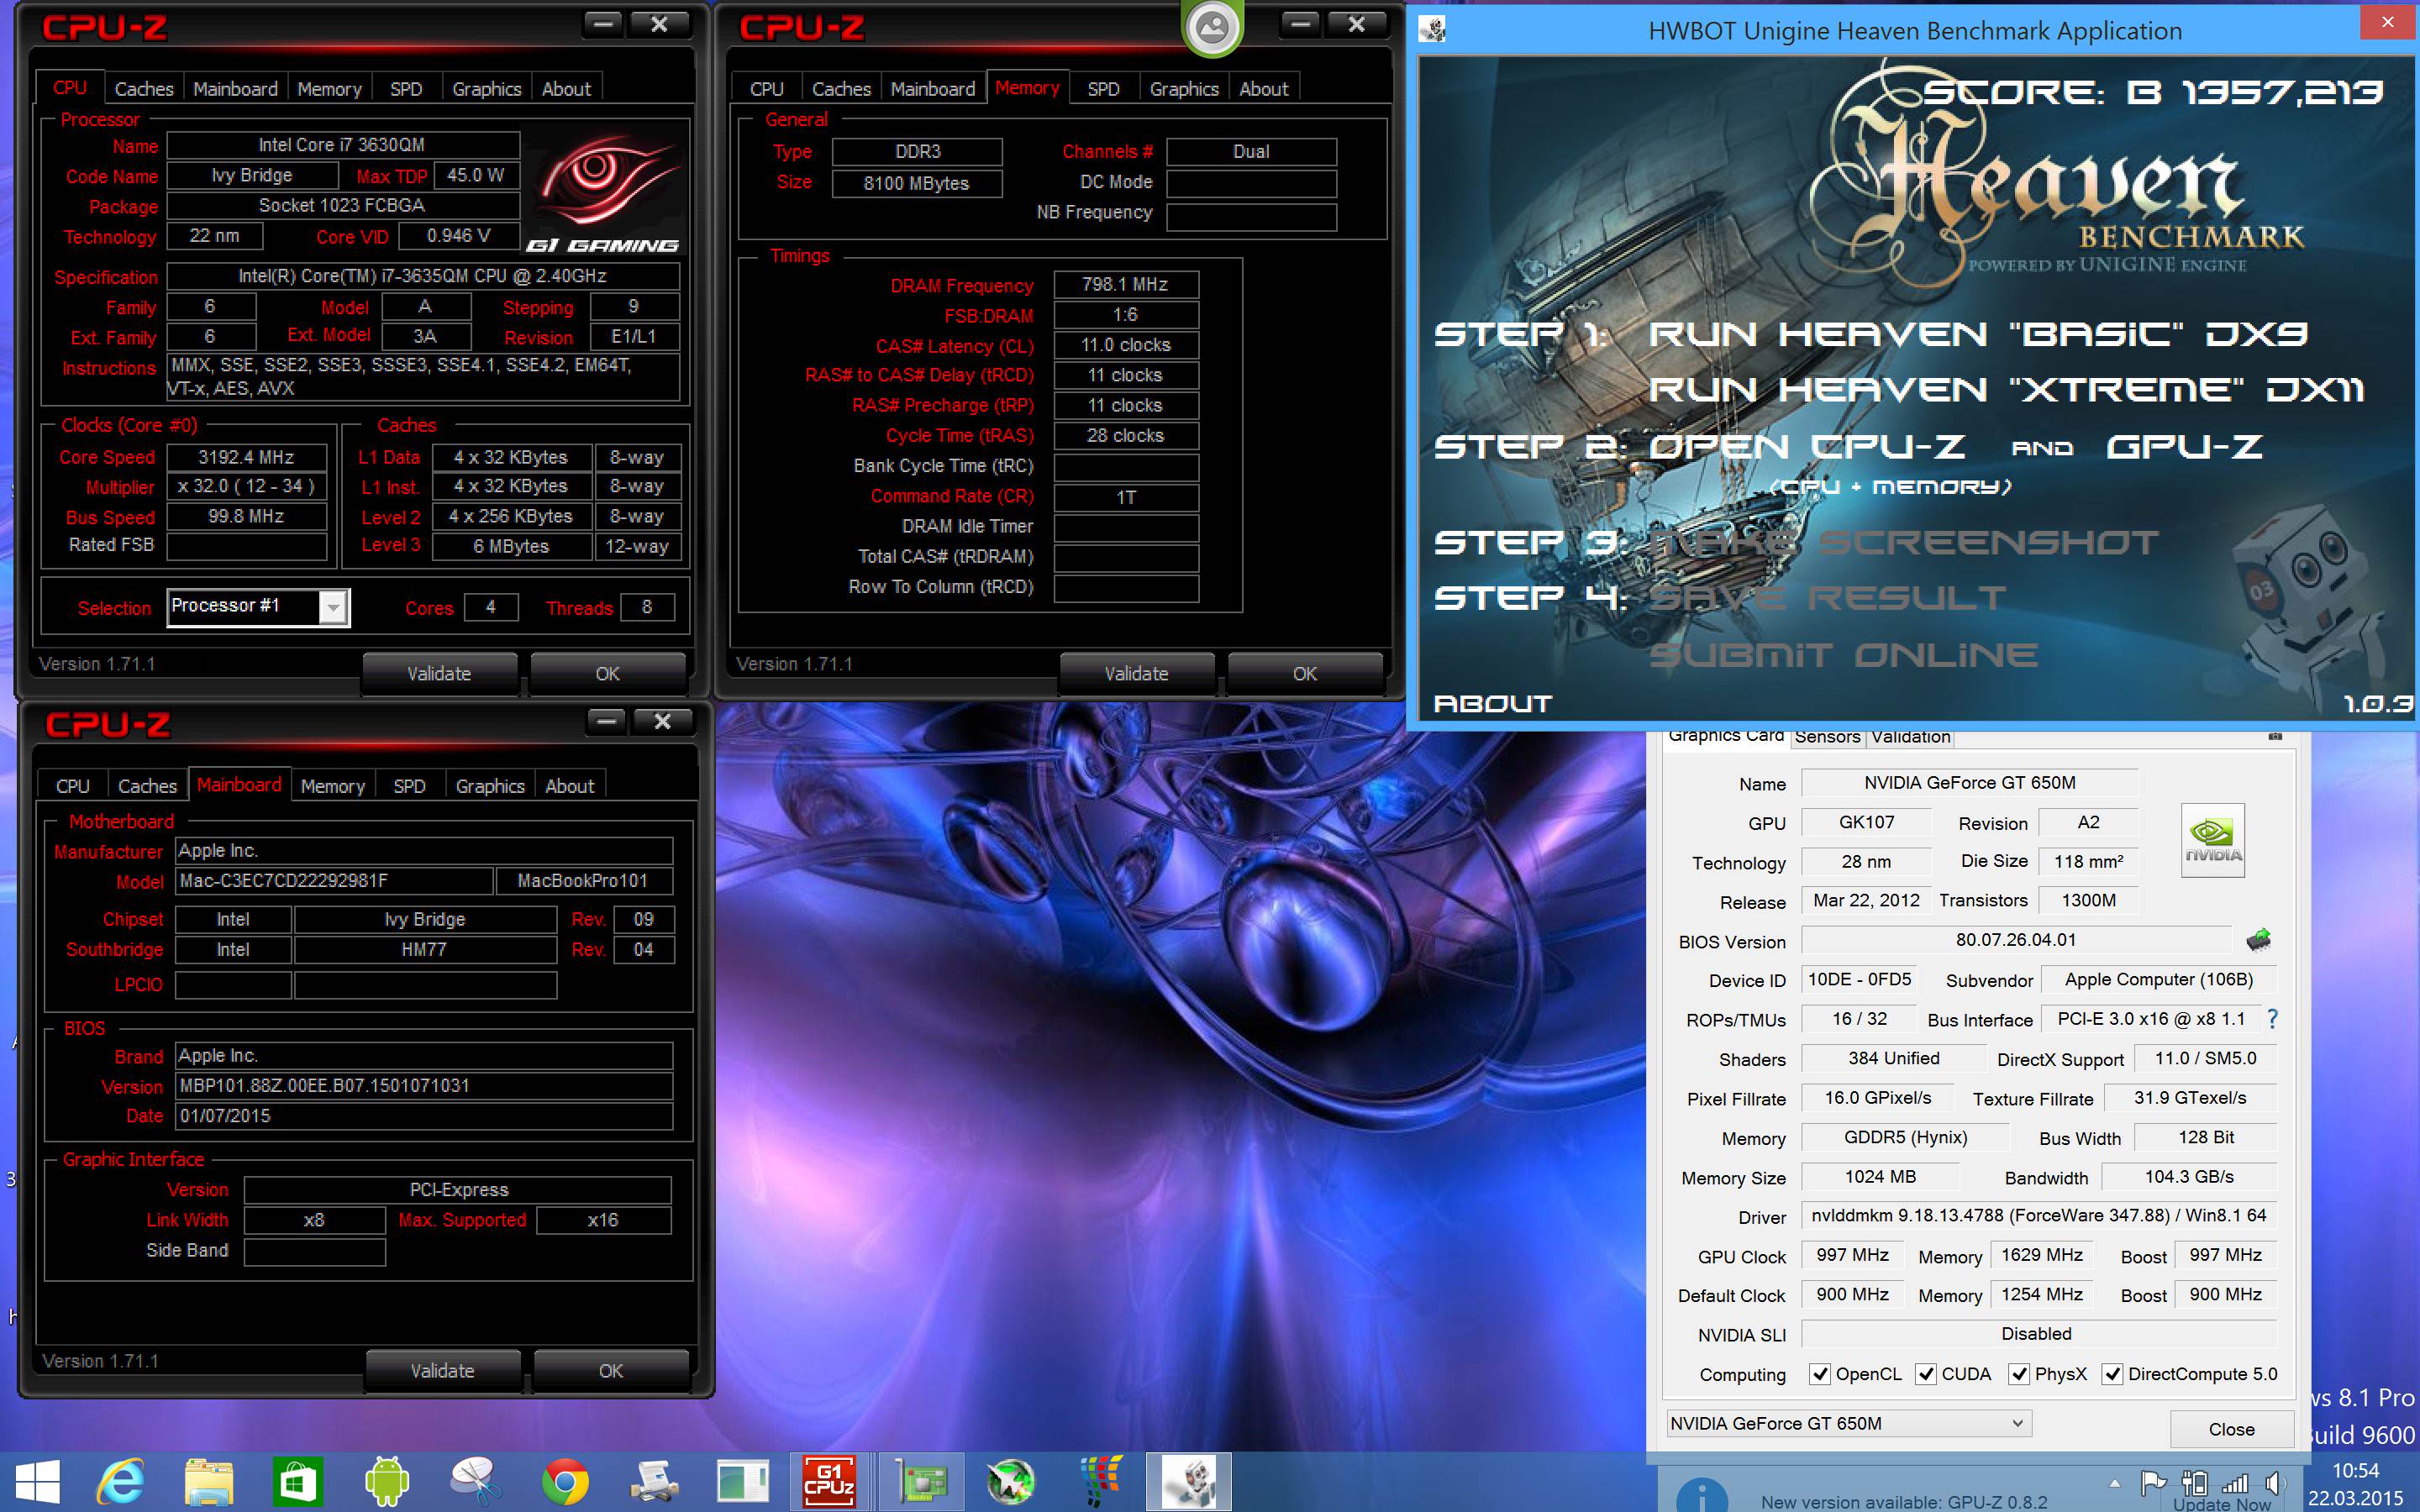Open About tab in Mainboard CPU-Z window
Image resolution: width=2420 pixels, height=1512 pixels.
click(x=569, y=786)
